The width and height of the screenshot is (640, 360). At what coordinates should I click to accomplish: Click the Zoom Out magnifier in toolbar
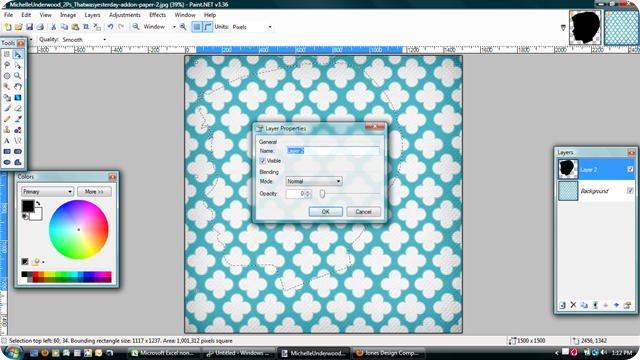pyautogui.click(x=136, y=27)
